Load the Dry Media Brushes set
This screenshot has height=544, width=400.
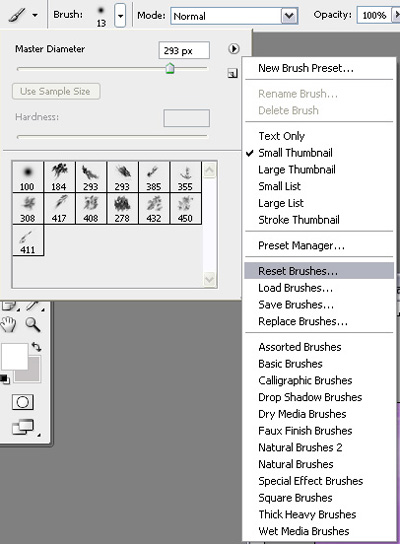tap(302, 414)
